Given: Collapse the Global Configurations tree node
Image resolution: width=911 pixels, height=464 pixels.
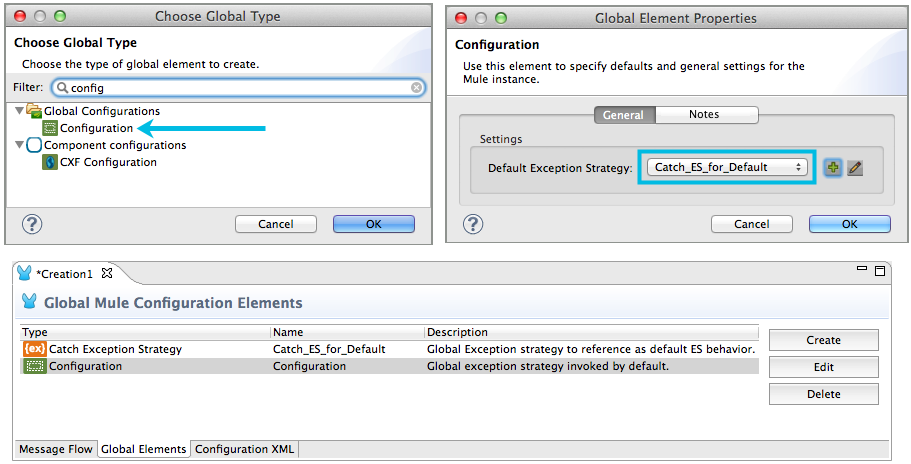Looking at the screenshot, I should click(x=19, y=110).
